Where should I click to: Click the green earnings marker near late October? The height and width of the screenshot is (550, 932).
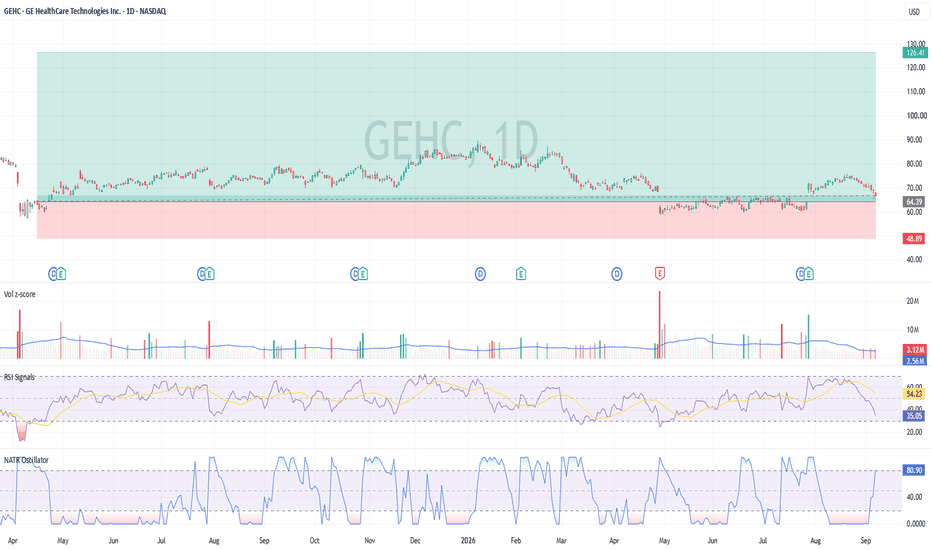tap(363, 274)
